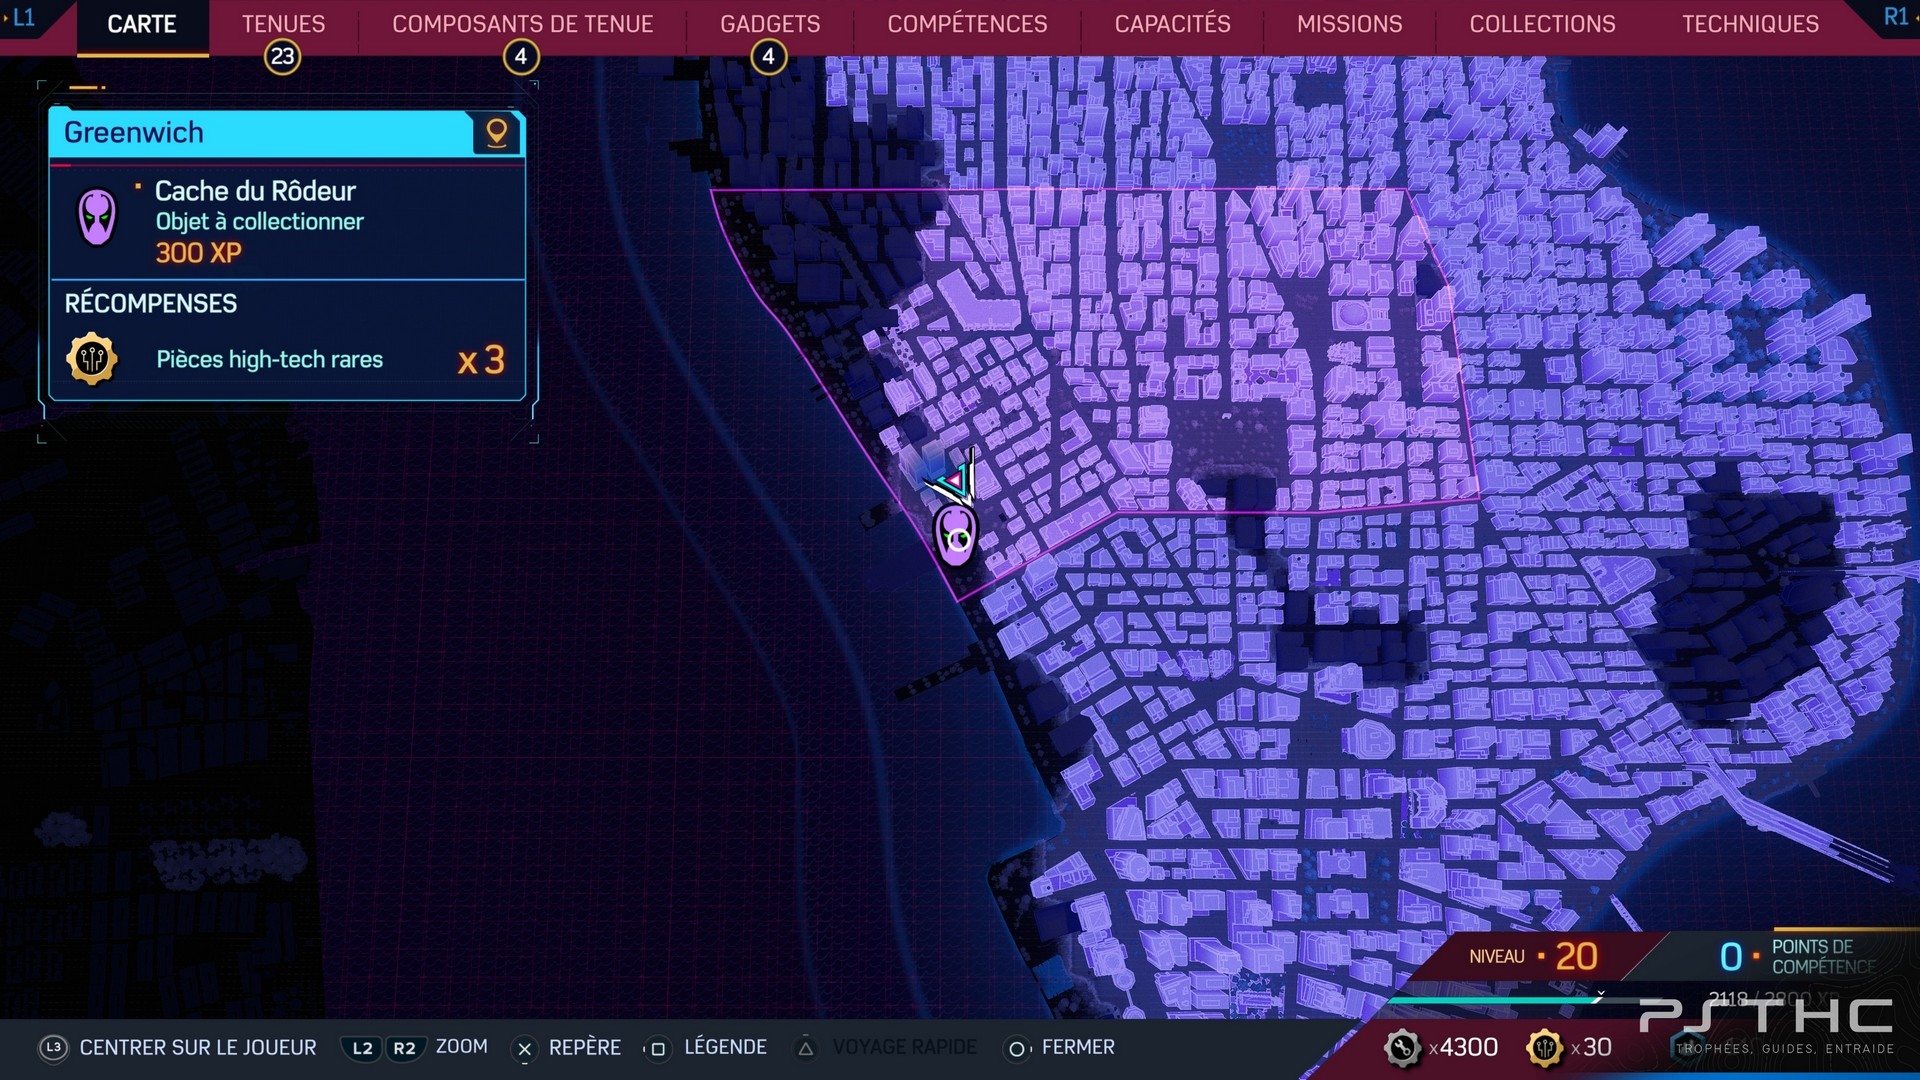Click the circle button icon for FERMER
This screenshot has width=1920, height=1080.
tap(1017, 1049)
